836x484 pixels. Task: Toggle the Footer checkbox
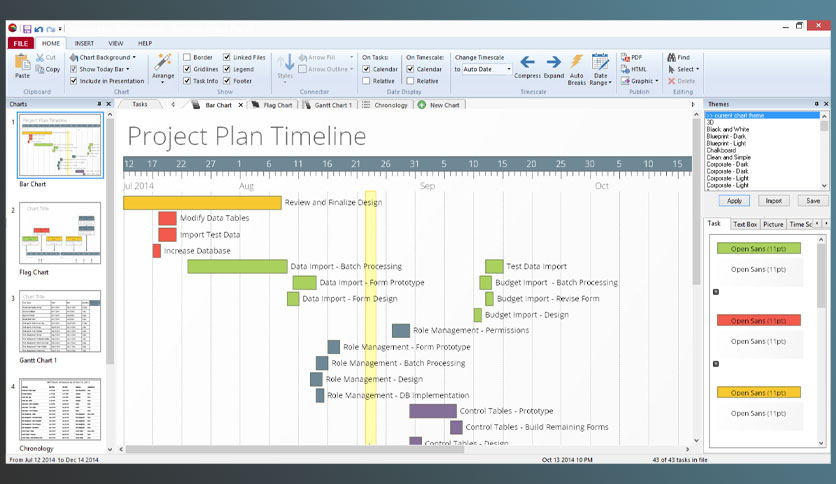(227, 80)
